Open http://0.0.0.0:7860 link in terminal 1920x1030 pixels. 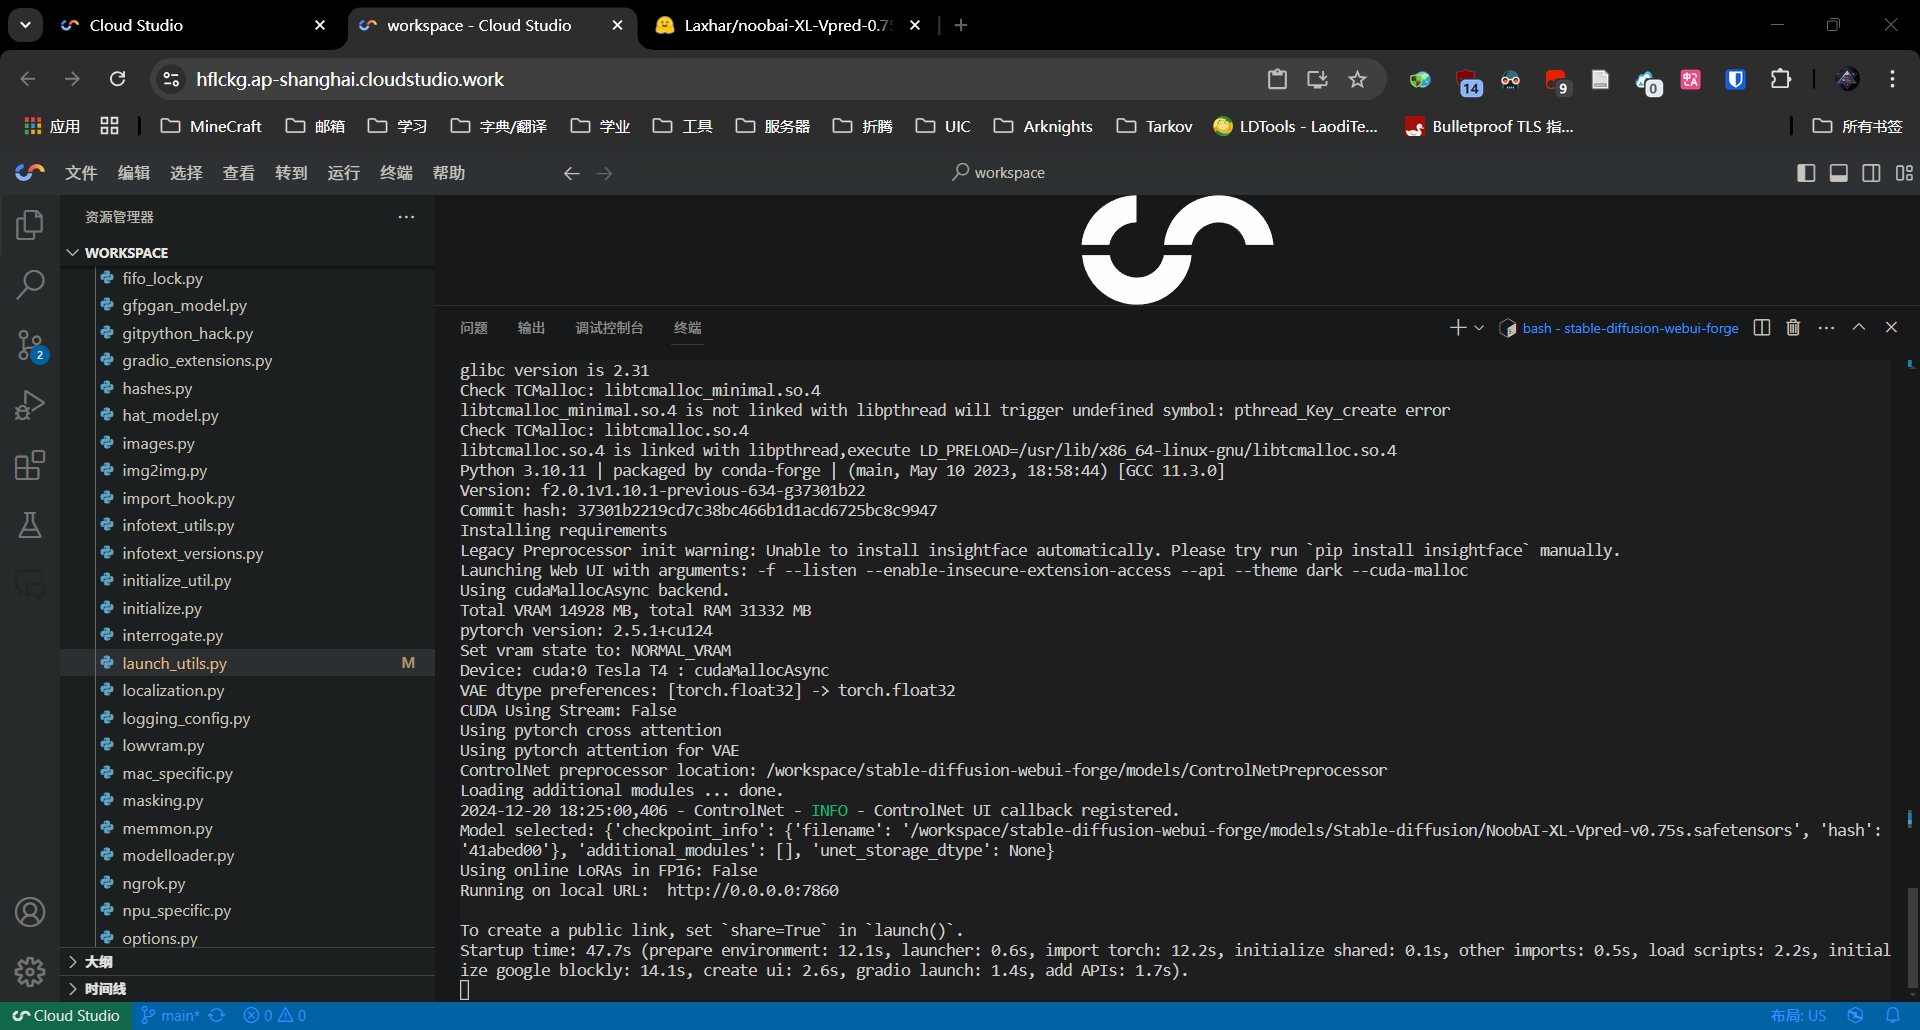click(x=753, y=890)
